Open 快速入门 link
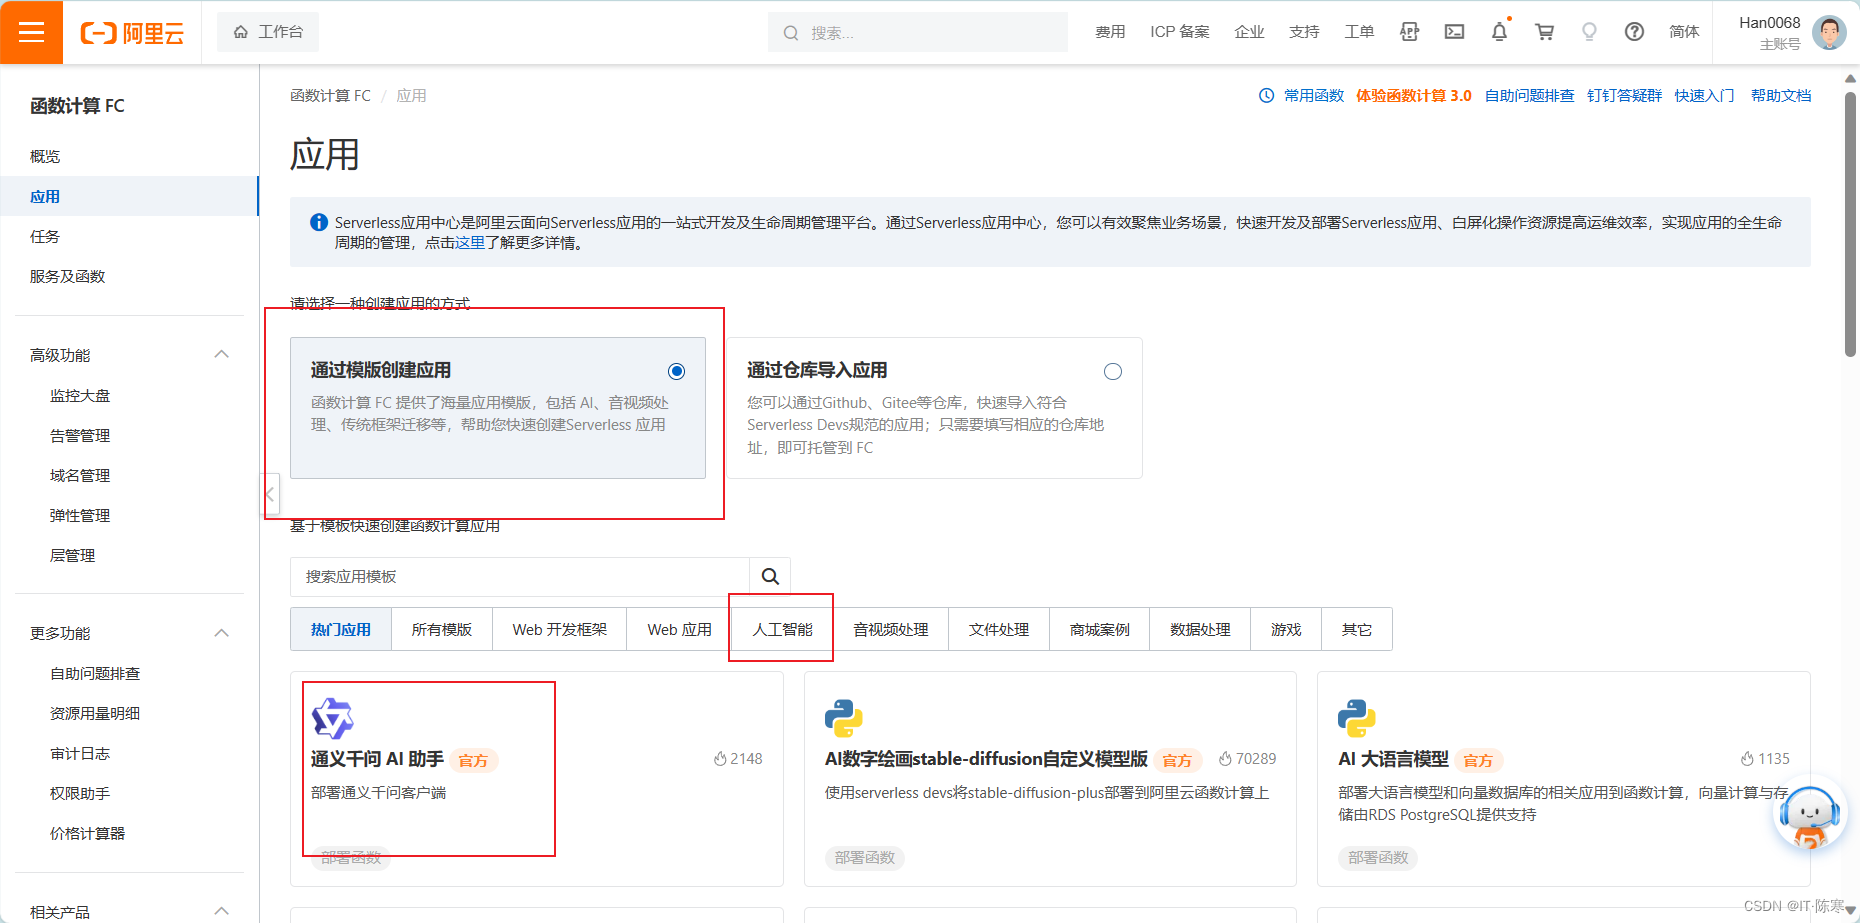This screenshot has height=923, width=1860. pos(1705,95)
